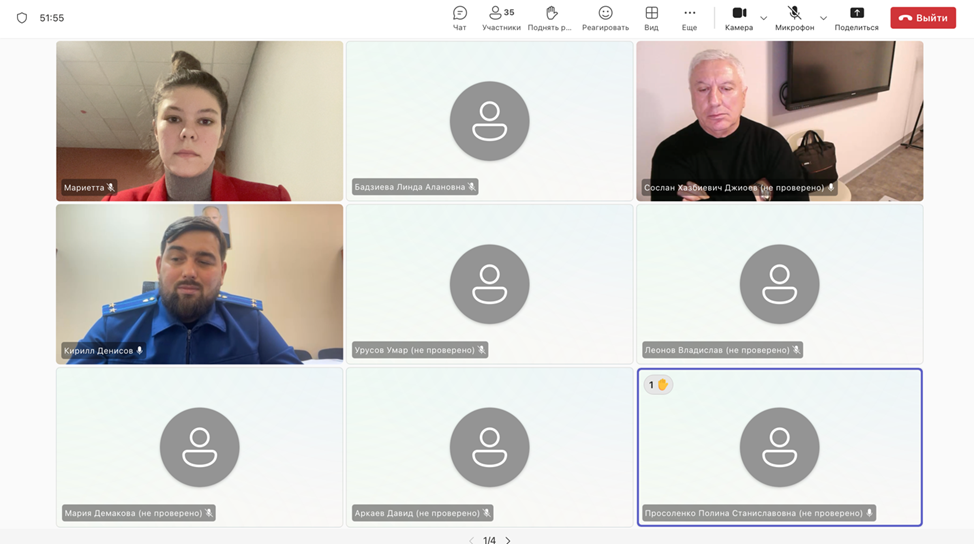Click the Share screen icon
The height and width of the screenshot is (544, 974).
[x=856, y=18]
